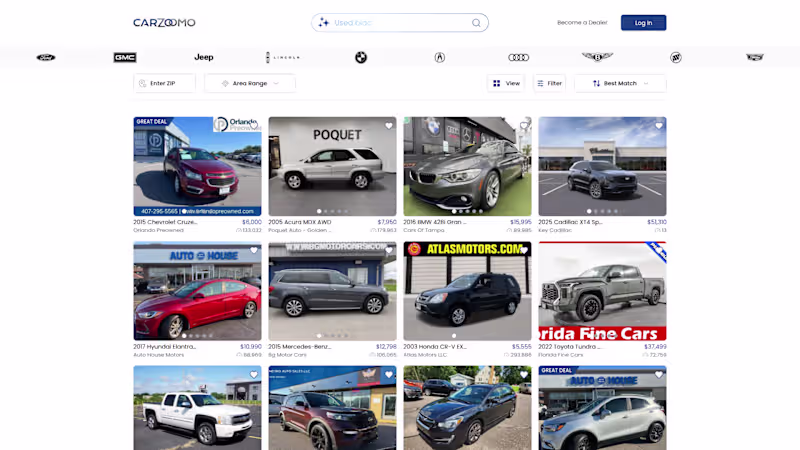
Task: Click the $12,798 price
Action: point(386,346)
